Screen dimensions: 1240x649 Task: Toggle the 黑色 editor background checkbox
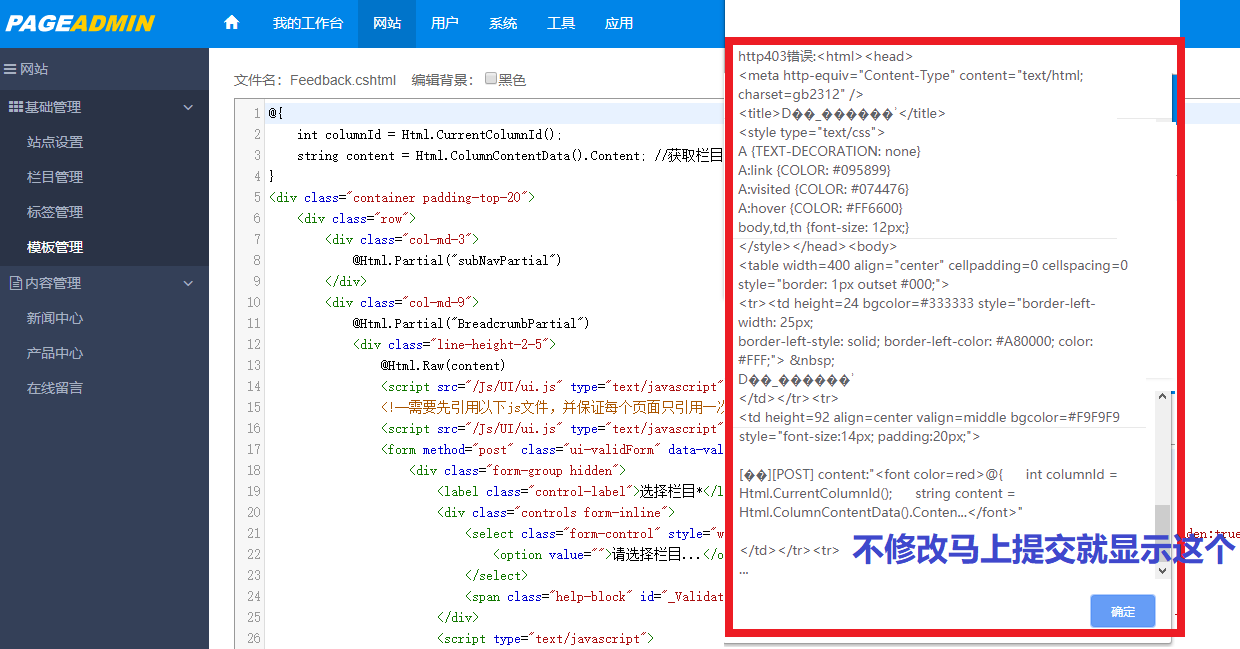(491, 79)
